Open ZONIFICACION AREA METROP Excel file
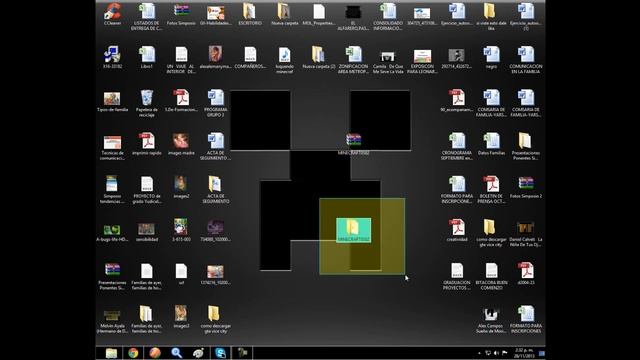Viewport: 640px width, 360px height. 353,60
